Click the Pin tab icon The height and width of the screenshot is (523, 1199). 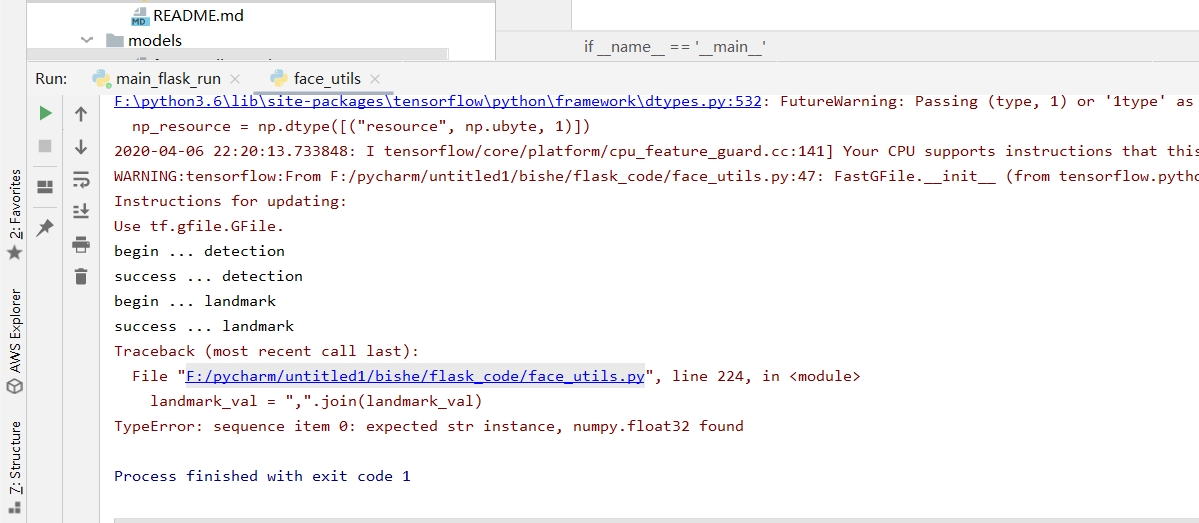click(x=45, y=228)
